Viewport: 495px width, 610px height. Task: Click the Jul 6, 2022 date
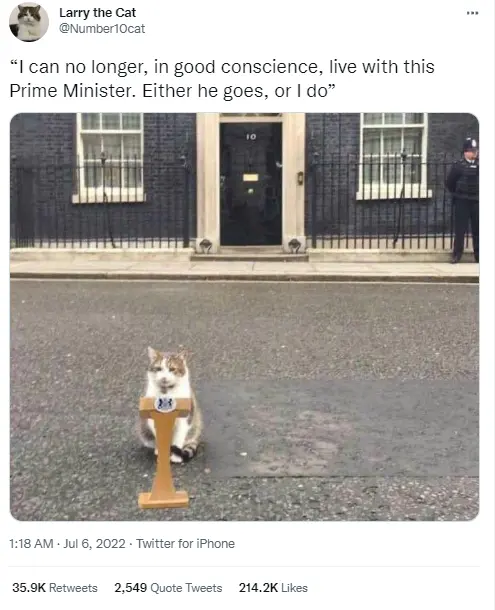(x=94, y=543)
